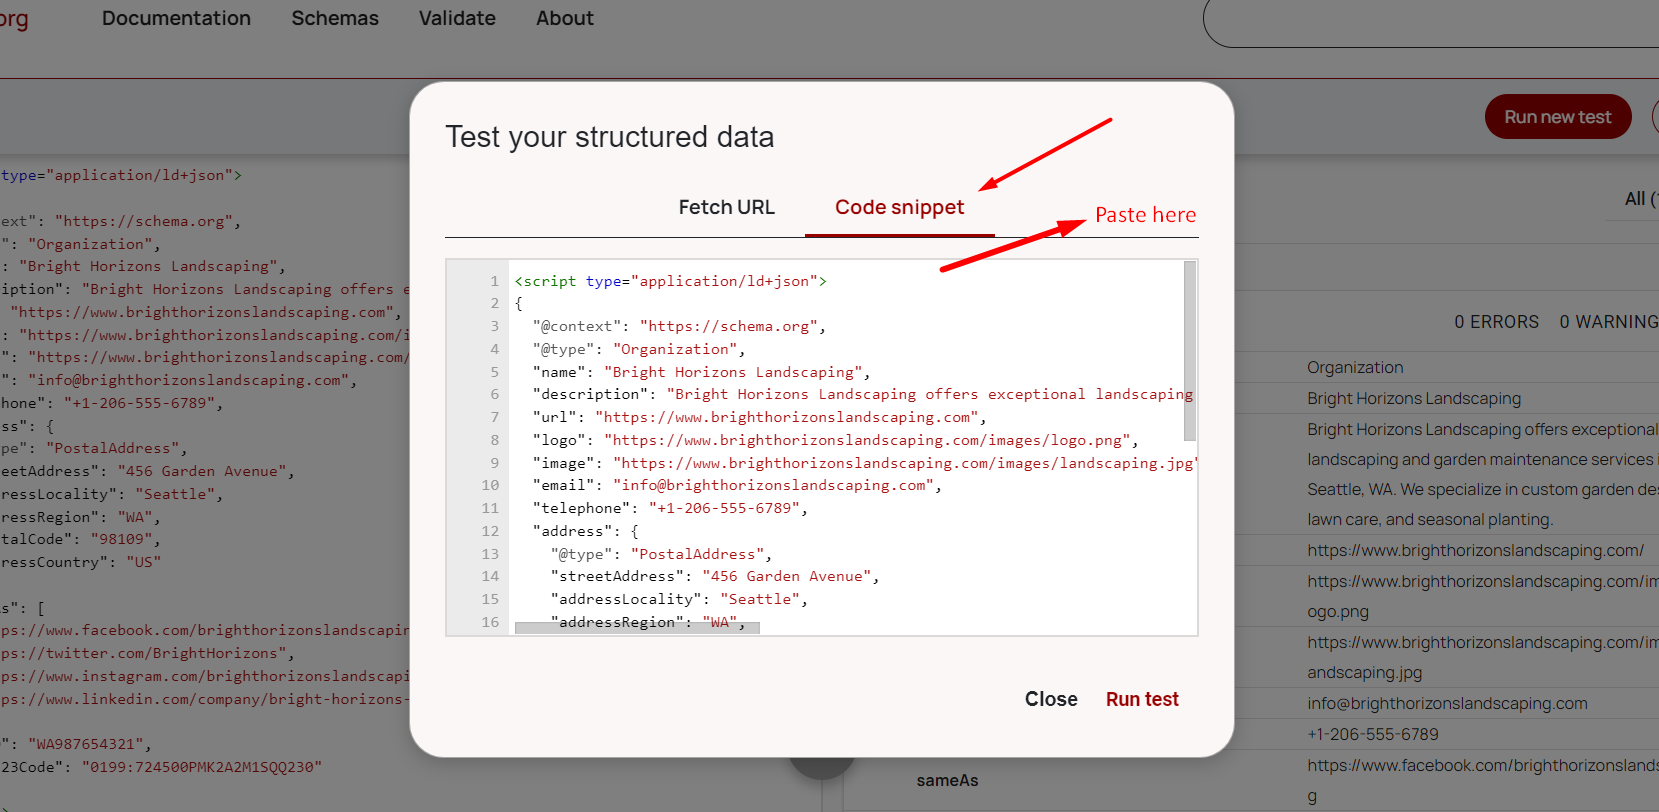Open the About navigation link
This screenshot has height=812, width=1659.
pyautogui.click(x=565, y=18)
